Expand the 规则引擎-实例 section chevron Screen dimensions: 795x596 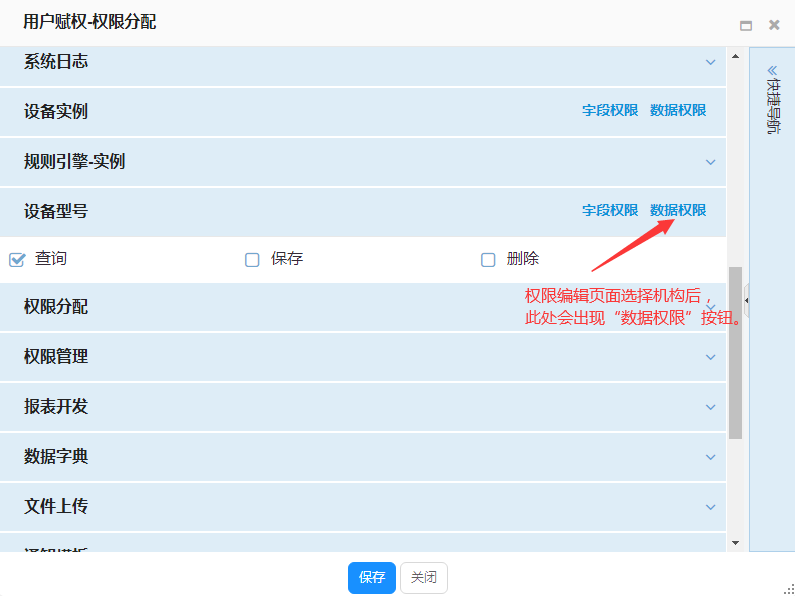pos(710,162)
